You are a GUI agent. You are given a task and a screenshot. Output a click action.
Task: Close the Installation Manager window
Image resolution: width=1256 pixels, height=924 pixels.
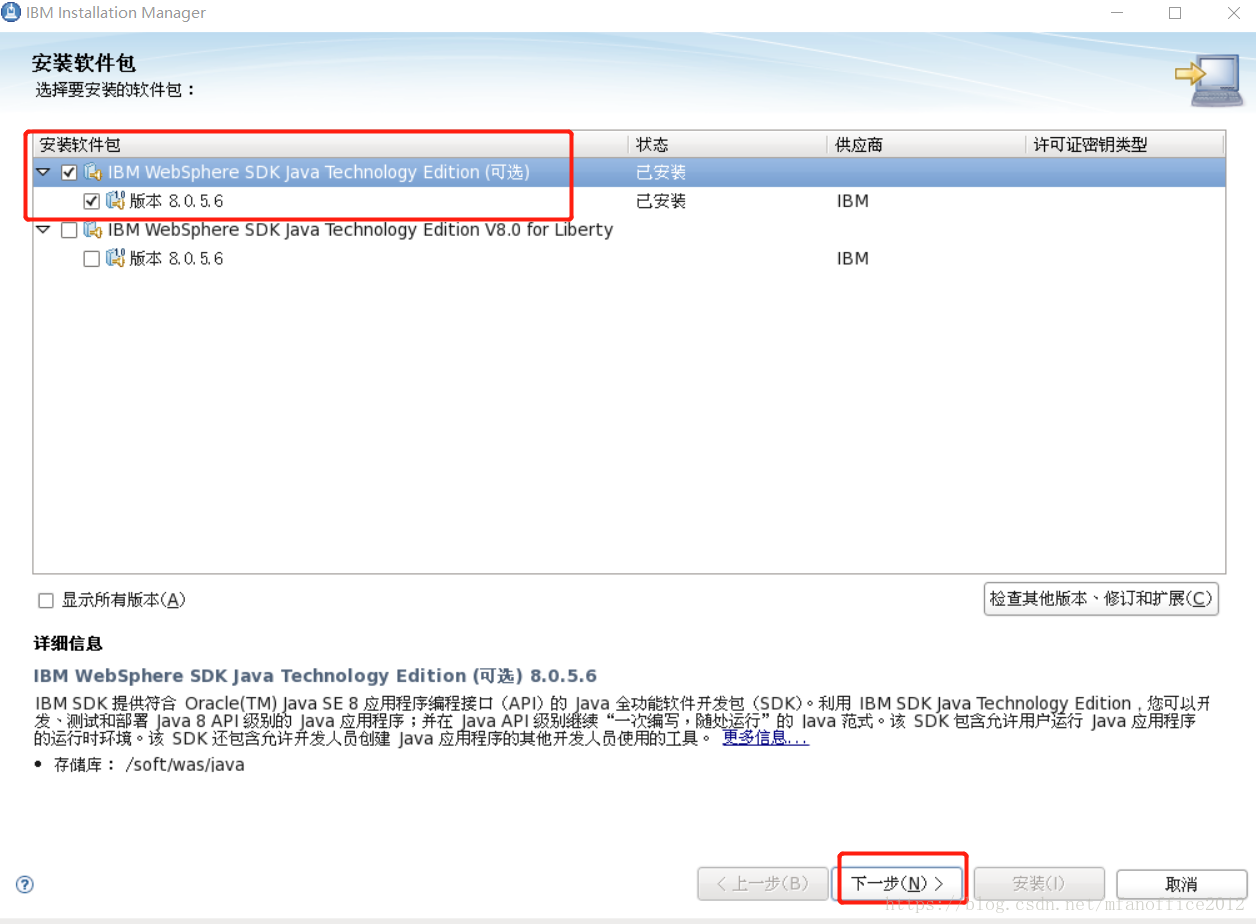coord(1234,13)
